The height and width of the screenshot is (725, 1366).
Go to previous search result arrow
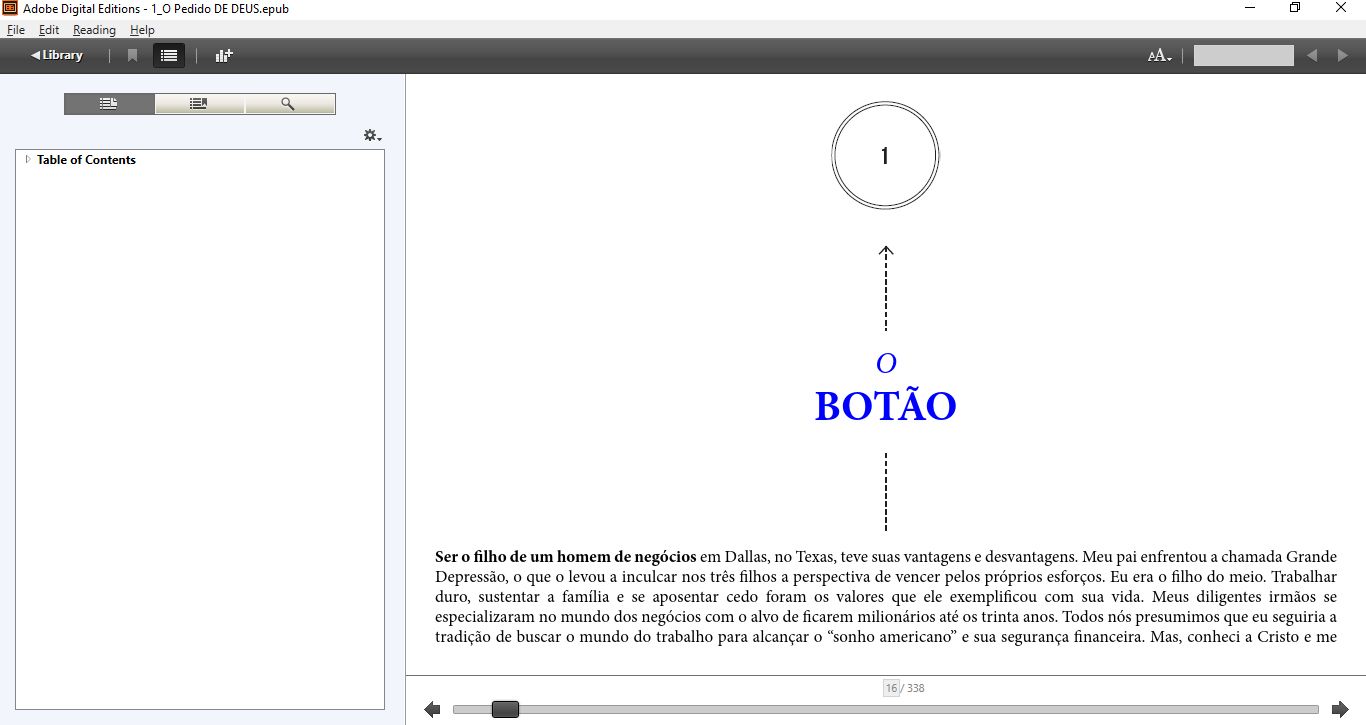1312,56
